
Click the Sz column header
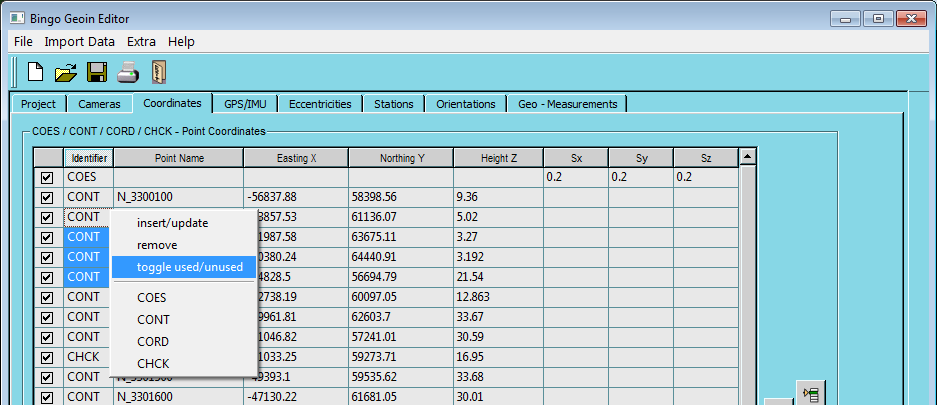tap(706, 158)
